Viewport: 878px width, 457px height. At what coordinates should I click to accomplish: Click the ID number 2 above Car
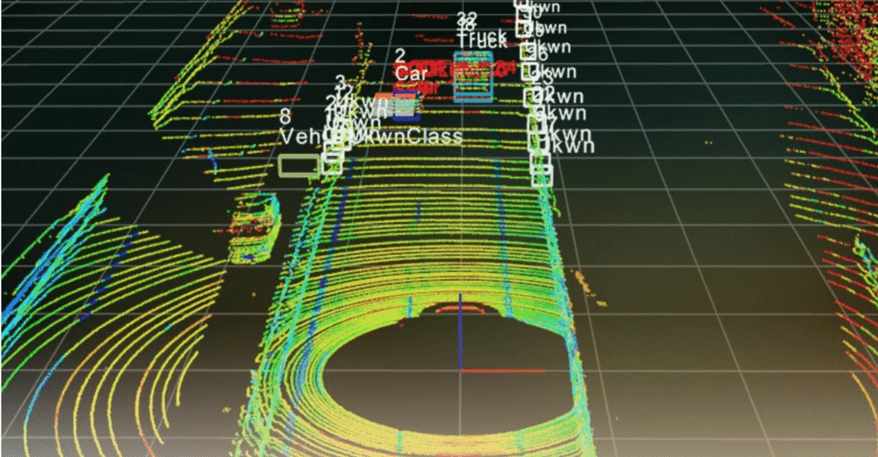click(400, 56)
